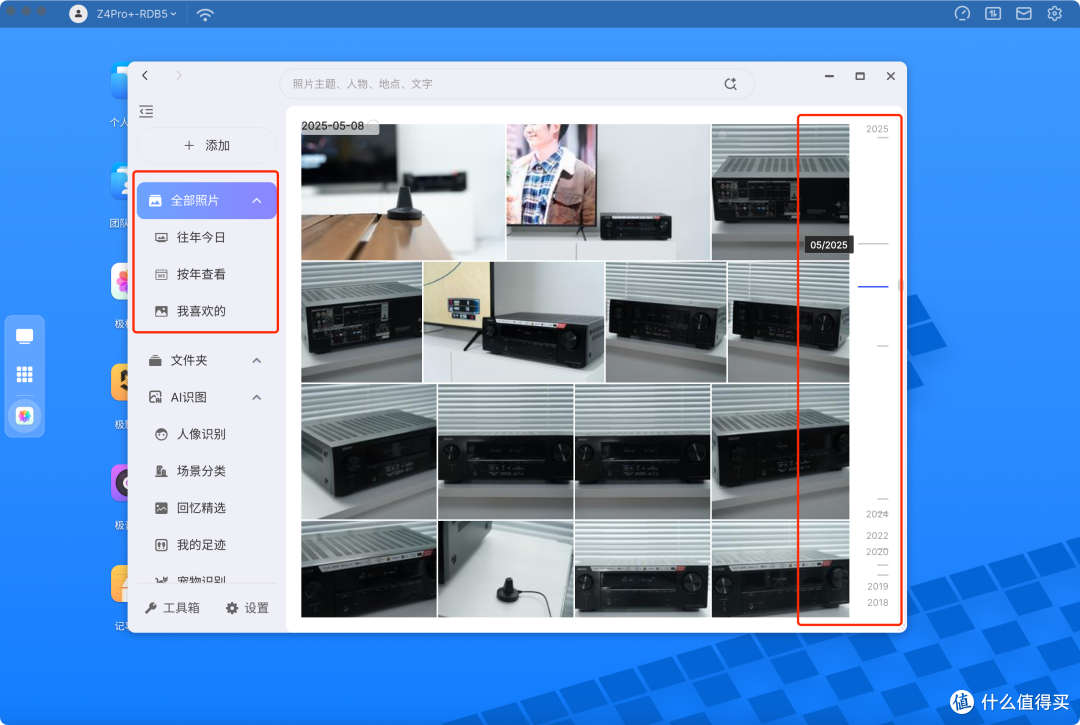The height and width of the screenshot is (725, 1080).
Task: Open system settings gear in top bar
Action: pyautogui.click(x=1055, y=14)
